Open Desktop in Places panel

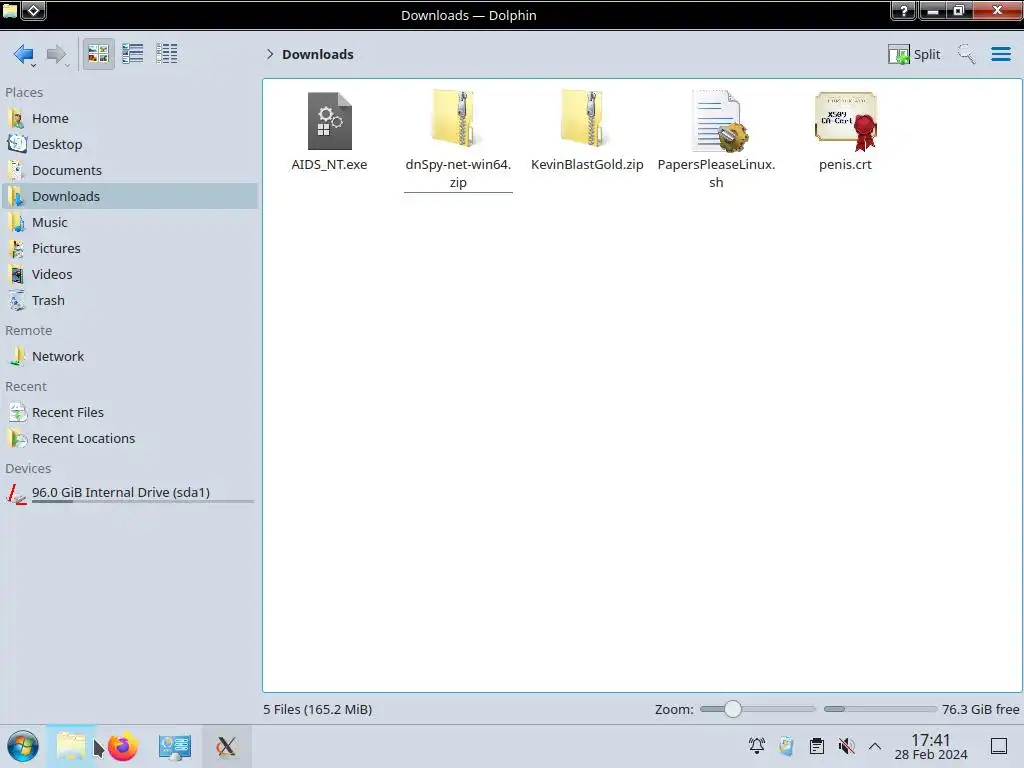click(x=129, y=144)
